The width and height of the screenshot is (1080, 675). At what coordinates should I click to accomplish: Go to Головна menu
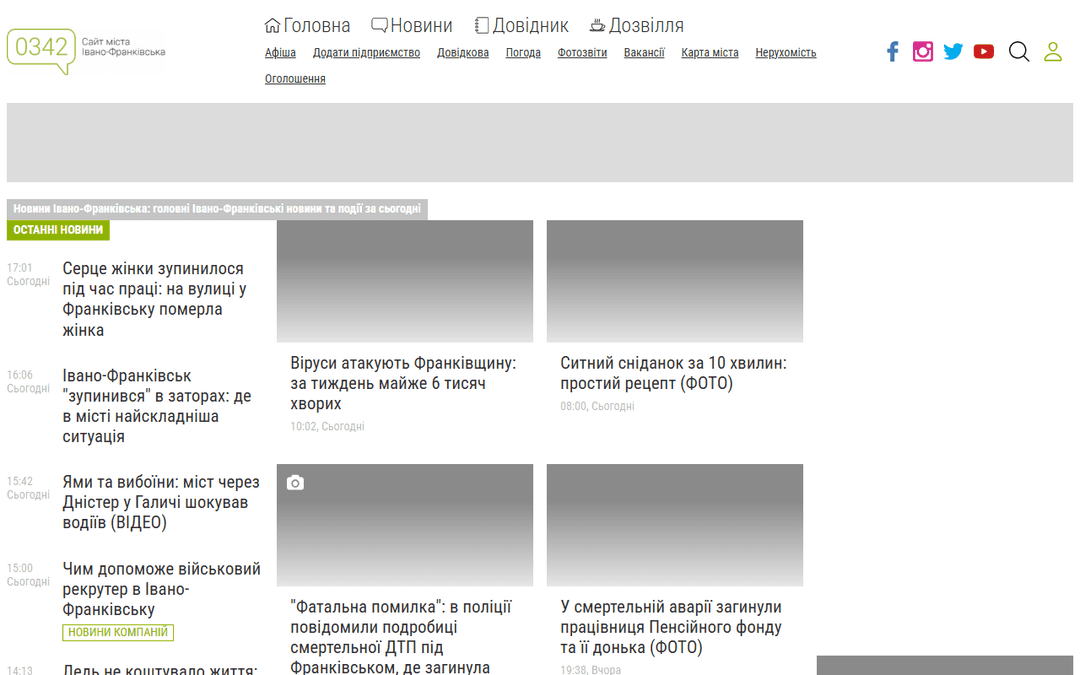tap(307, 25)
